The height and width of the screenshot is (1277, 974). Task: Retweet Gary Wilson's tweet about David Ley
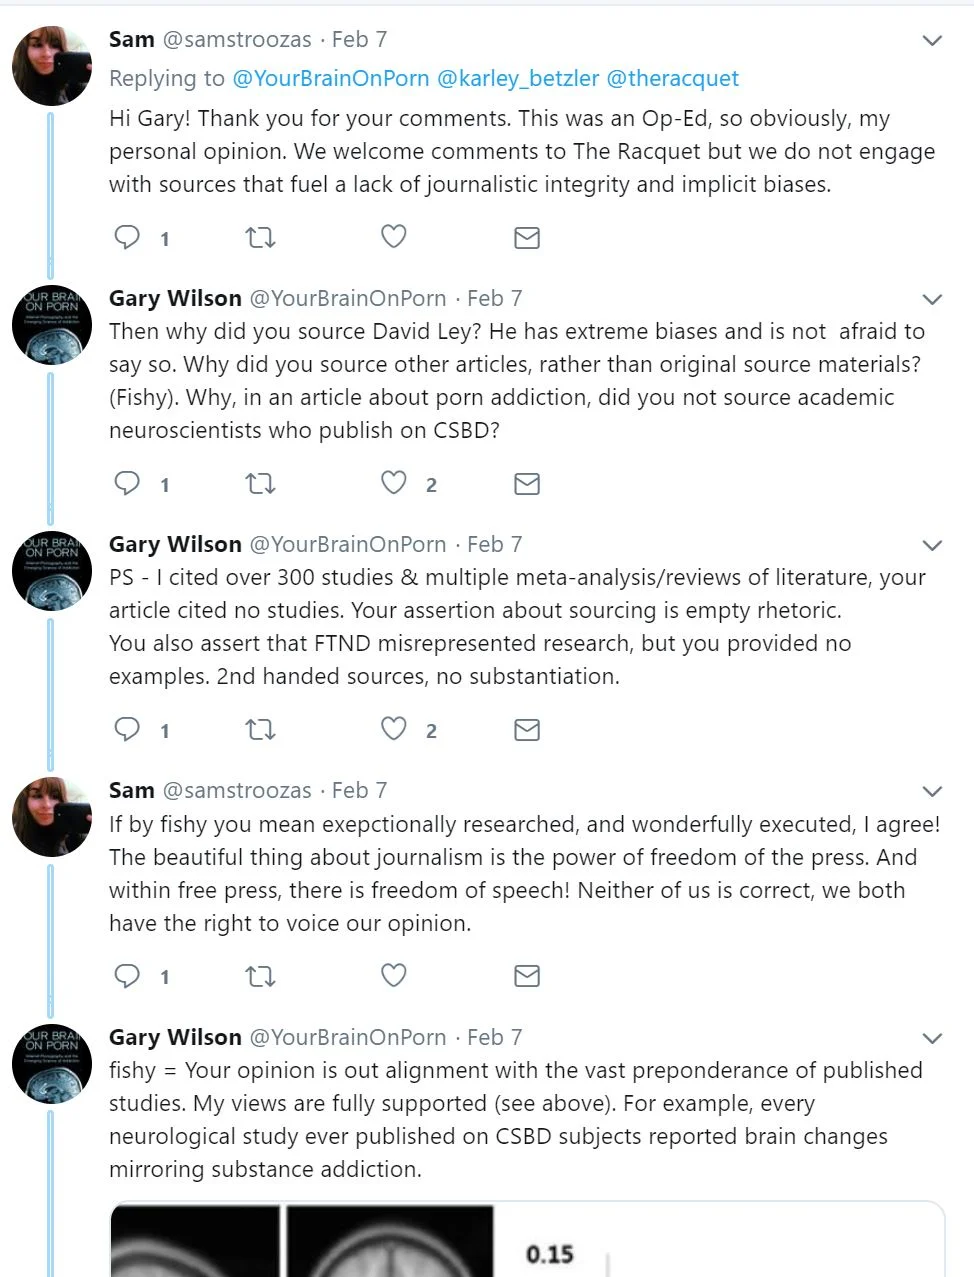pyautogui.click(x=260, y=483)
